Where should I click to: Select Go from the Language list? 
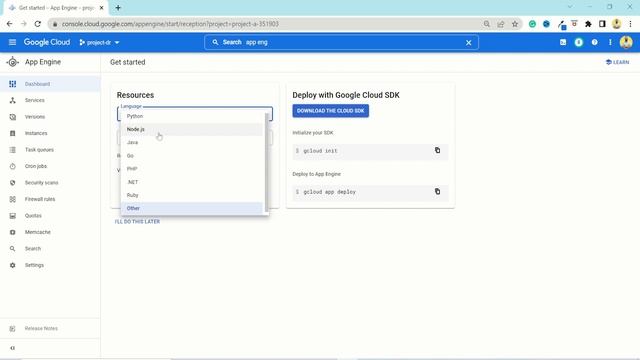click(x=192, y=156)
